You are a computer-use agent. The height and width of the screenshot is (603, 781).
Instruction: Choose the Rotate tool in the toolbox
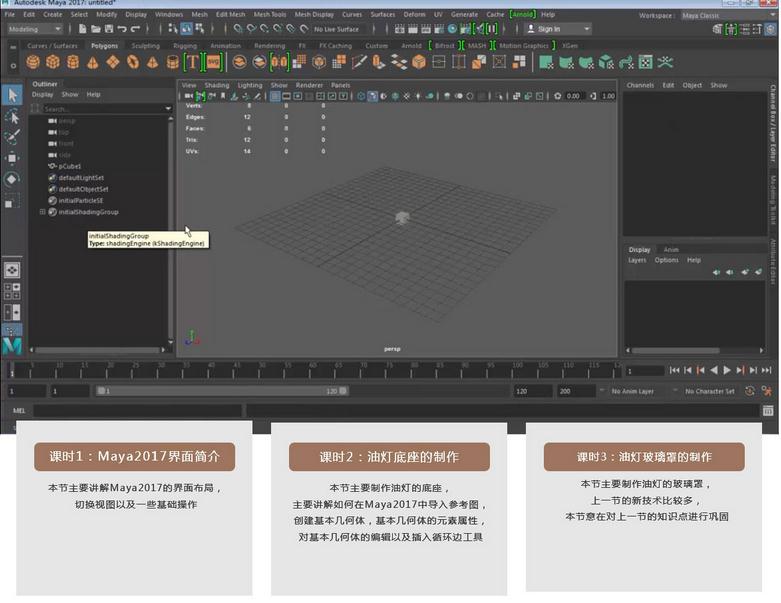tap(12, 180)
